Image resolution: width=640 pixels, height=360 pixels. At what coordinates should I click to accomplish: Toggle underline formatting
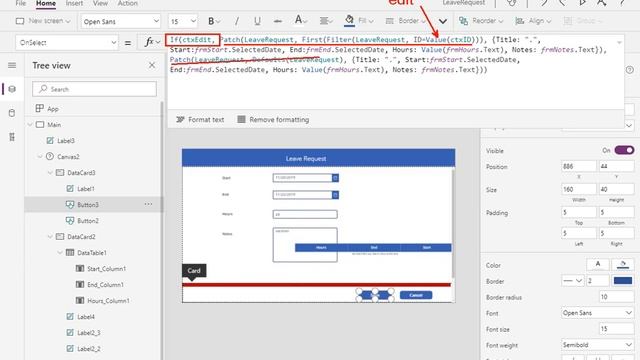click(257, 21)
